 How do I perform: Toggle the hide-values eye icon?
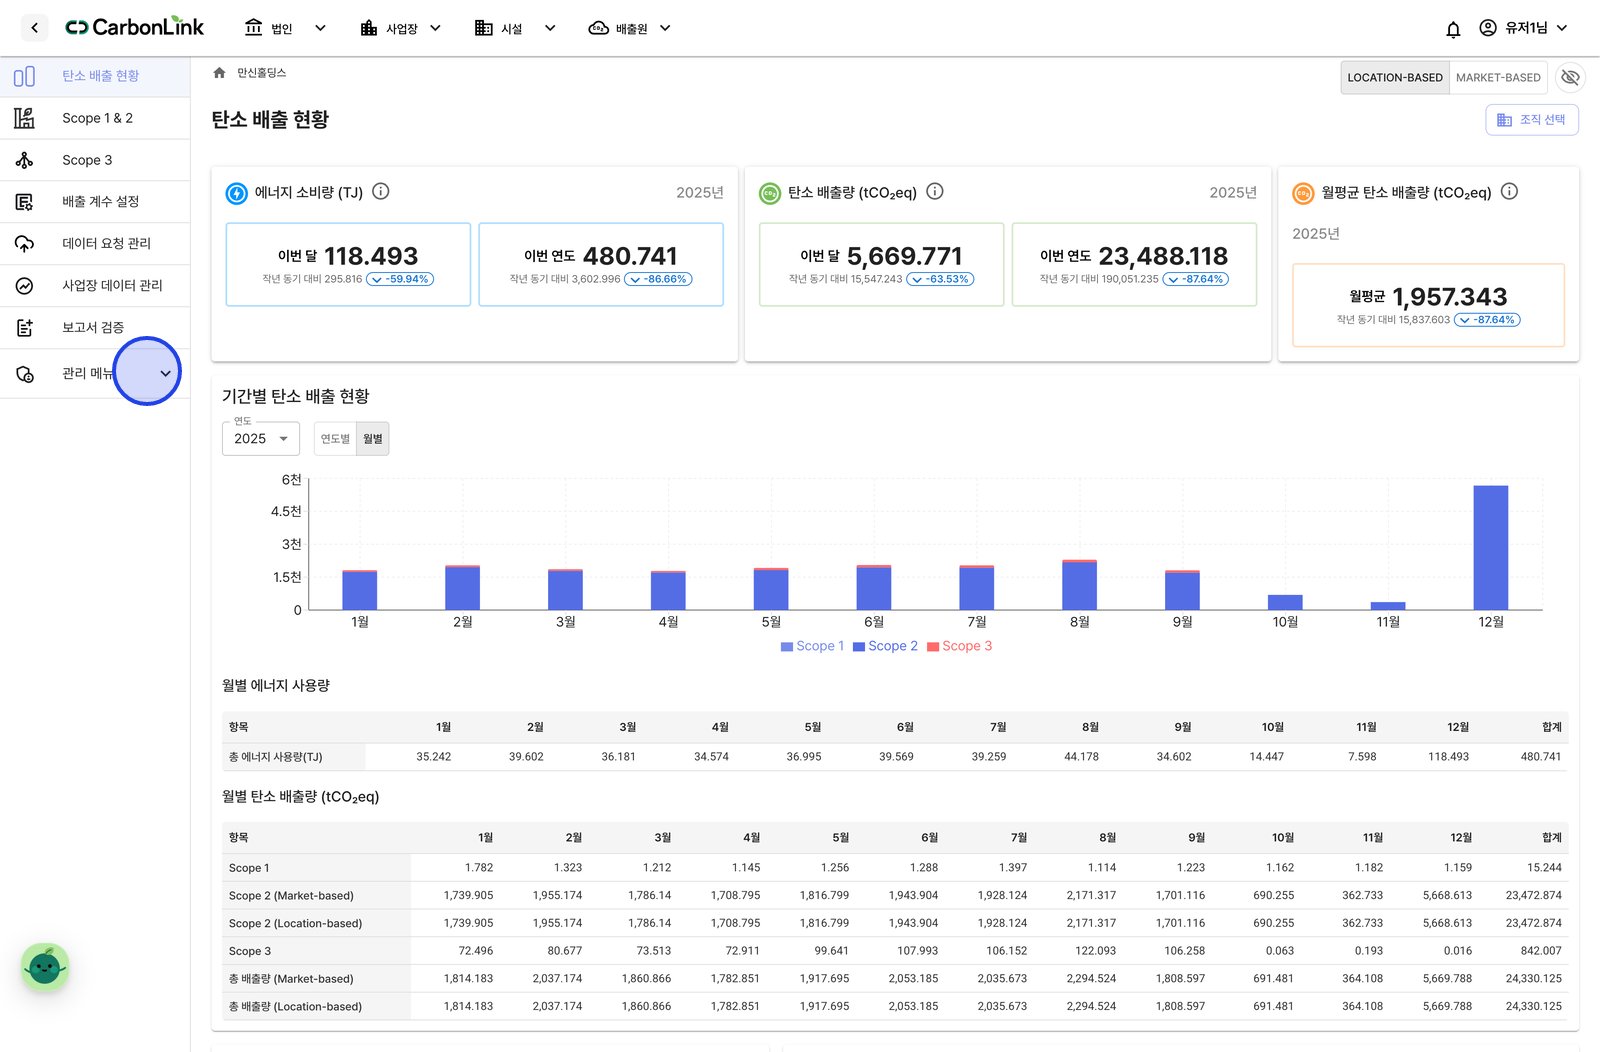[1570, 77]
